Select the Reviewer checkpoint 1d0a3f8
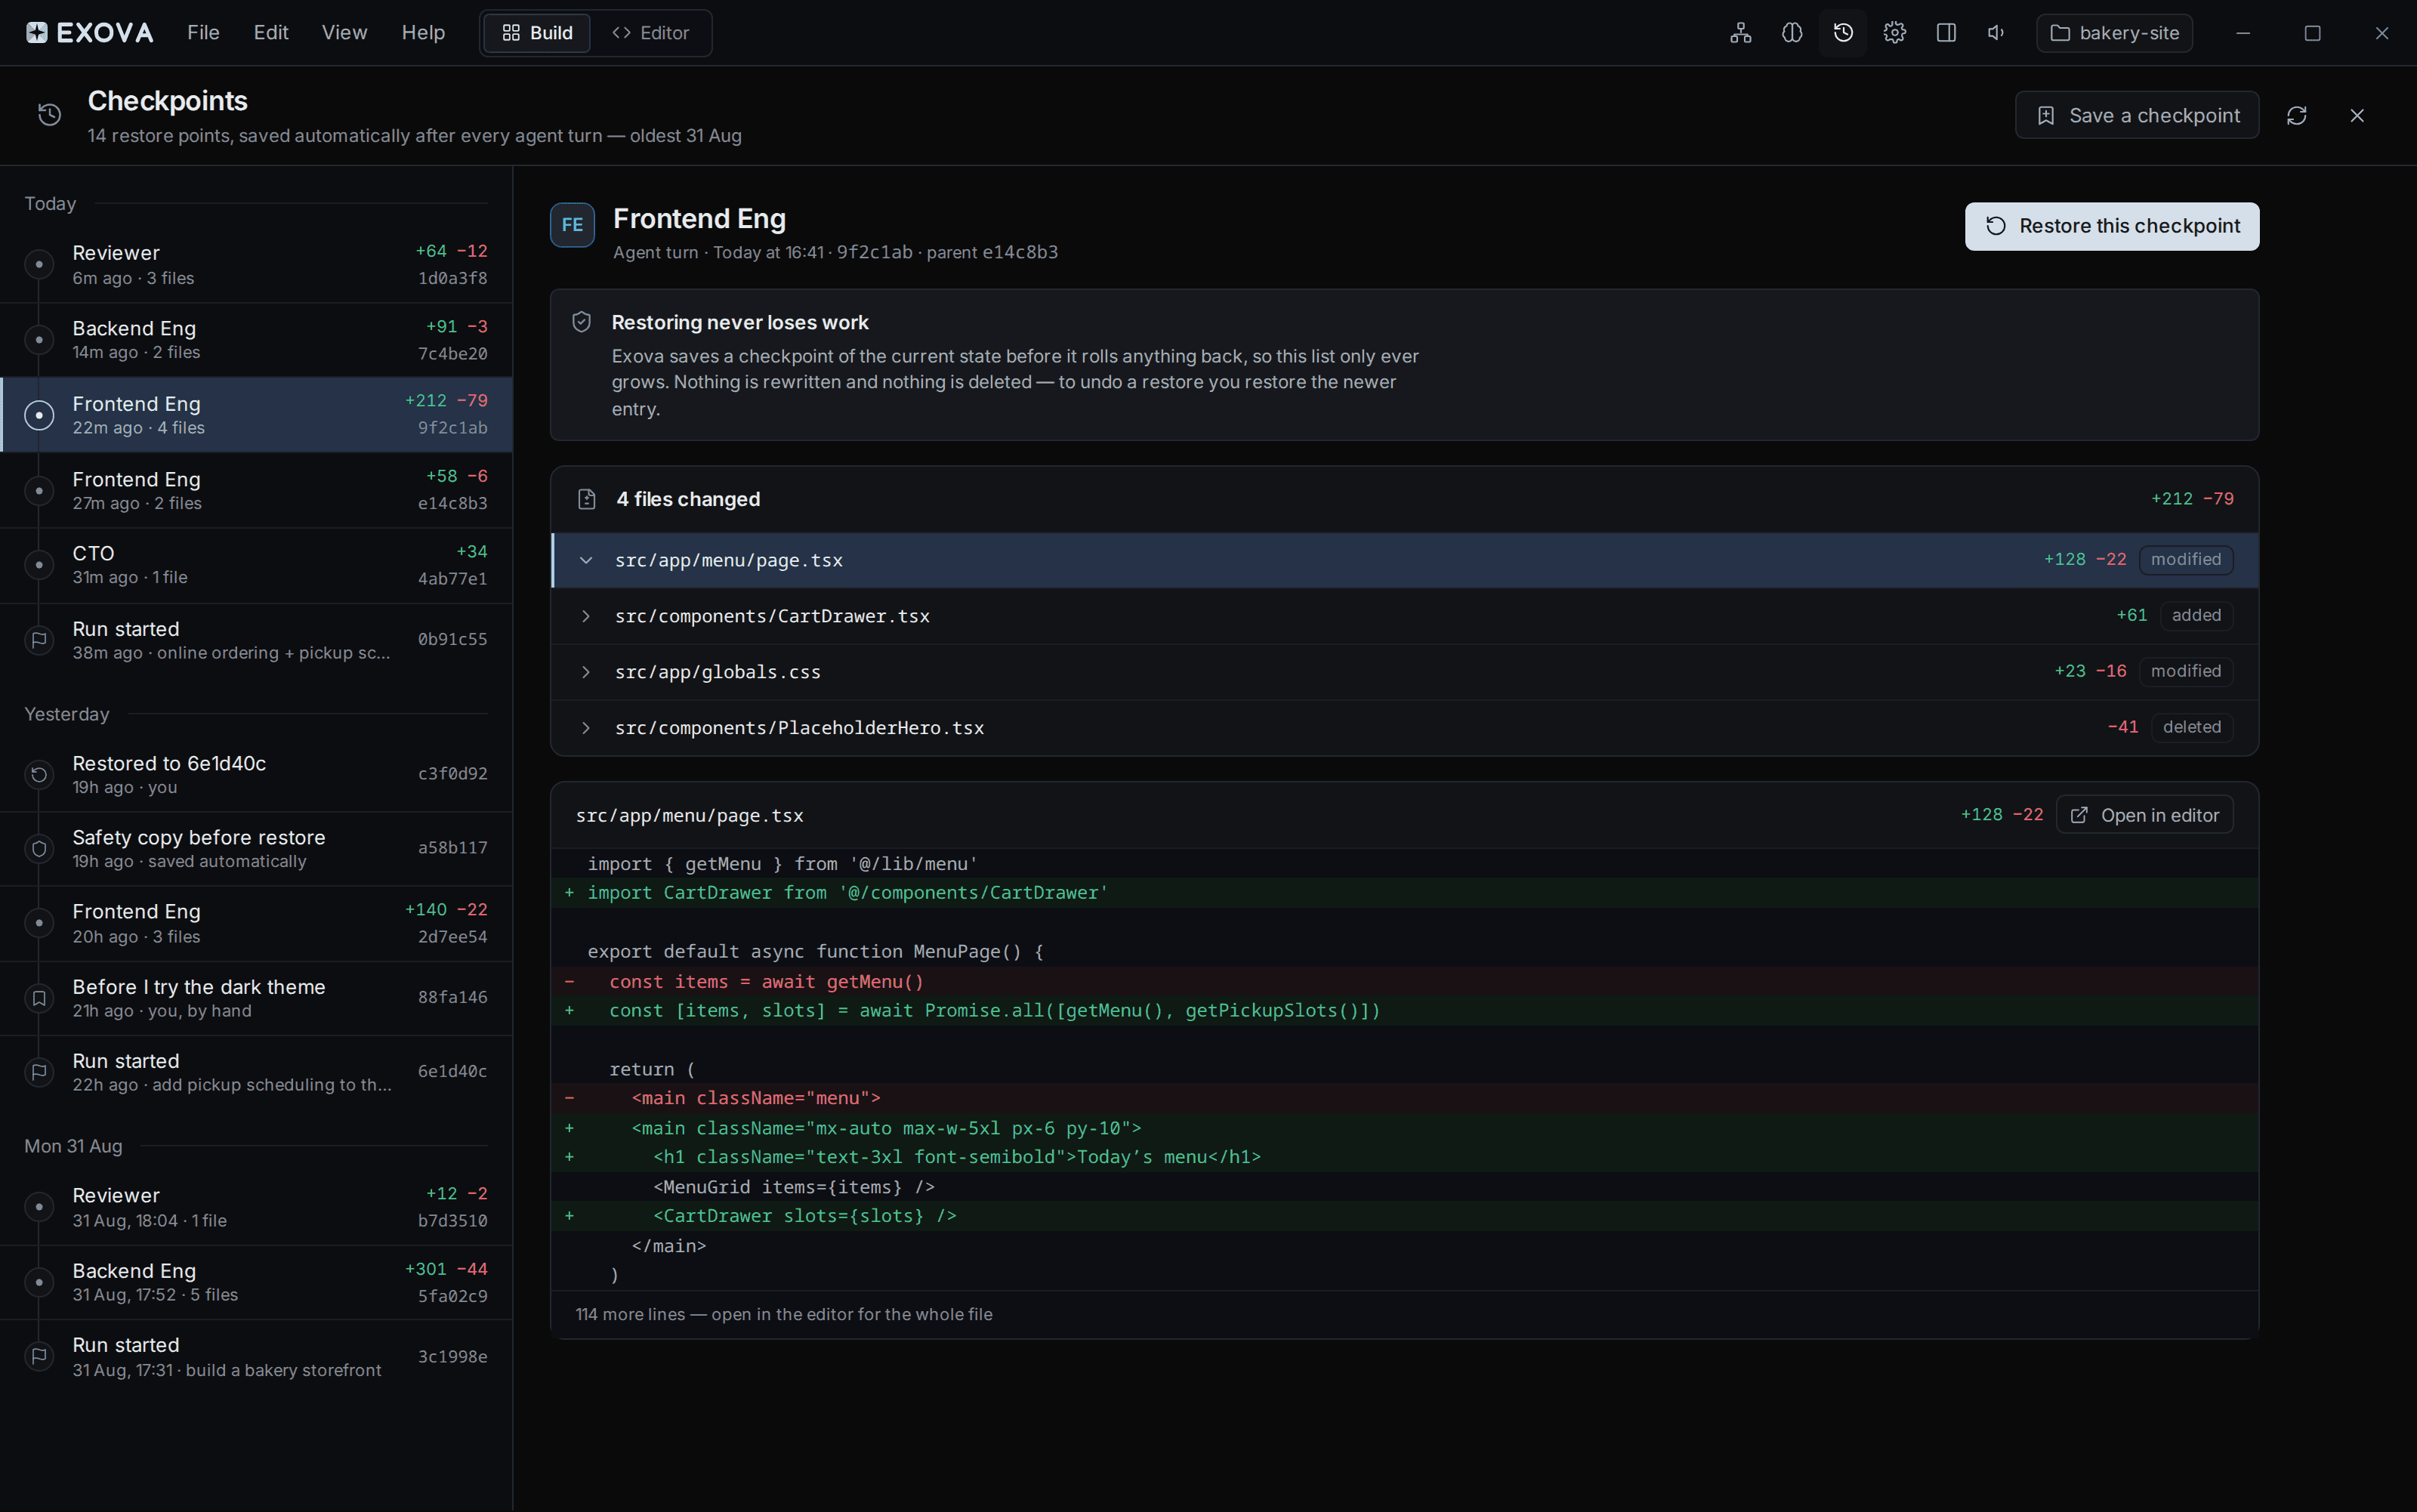 click(x=256, y=265)
